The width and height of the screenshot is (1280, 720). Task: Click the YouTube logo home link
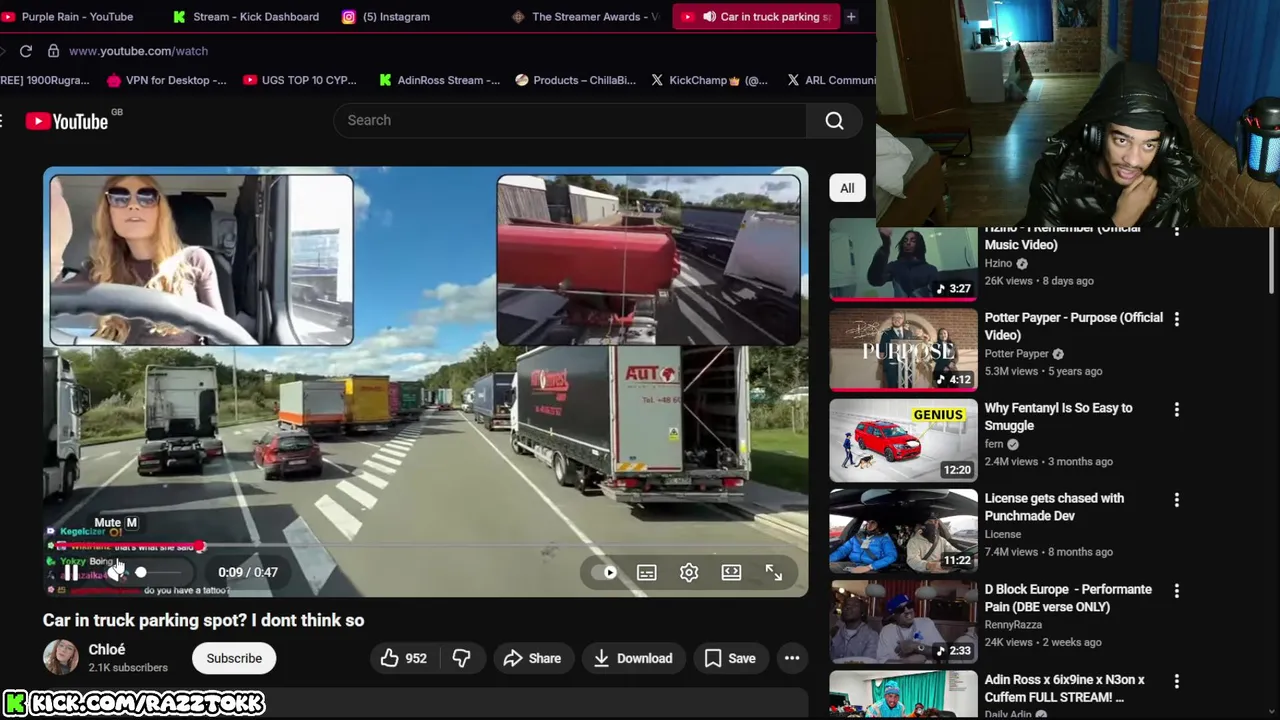(x=67, y=121)
